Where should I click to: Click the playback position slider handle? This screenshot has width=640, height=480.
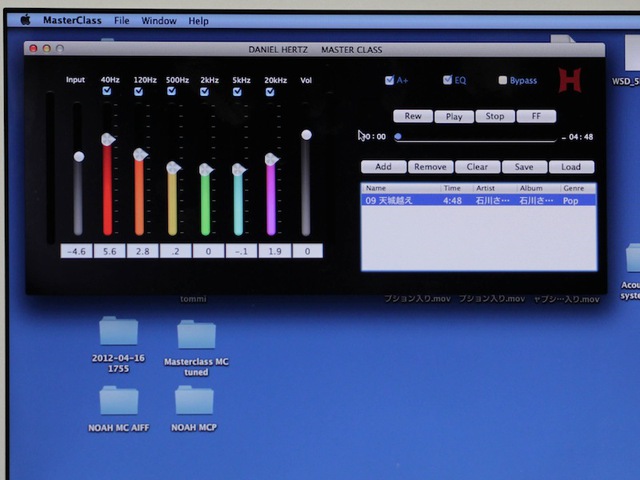pos(398,136)
